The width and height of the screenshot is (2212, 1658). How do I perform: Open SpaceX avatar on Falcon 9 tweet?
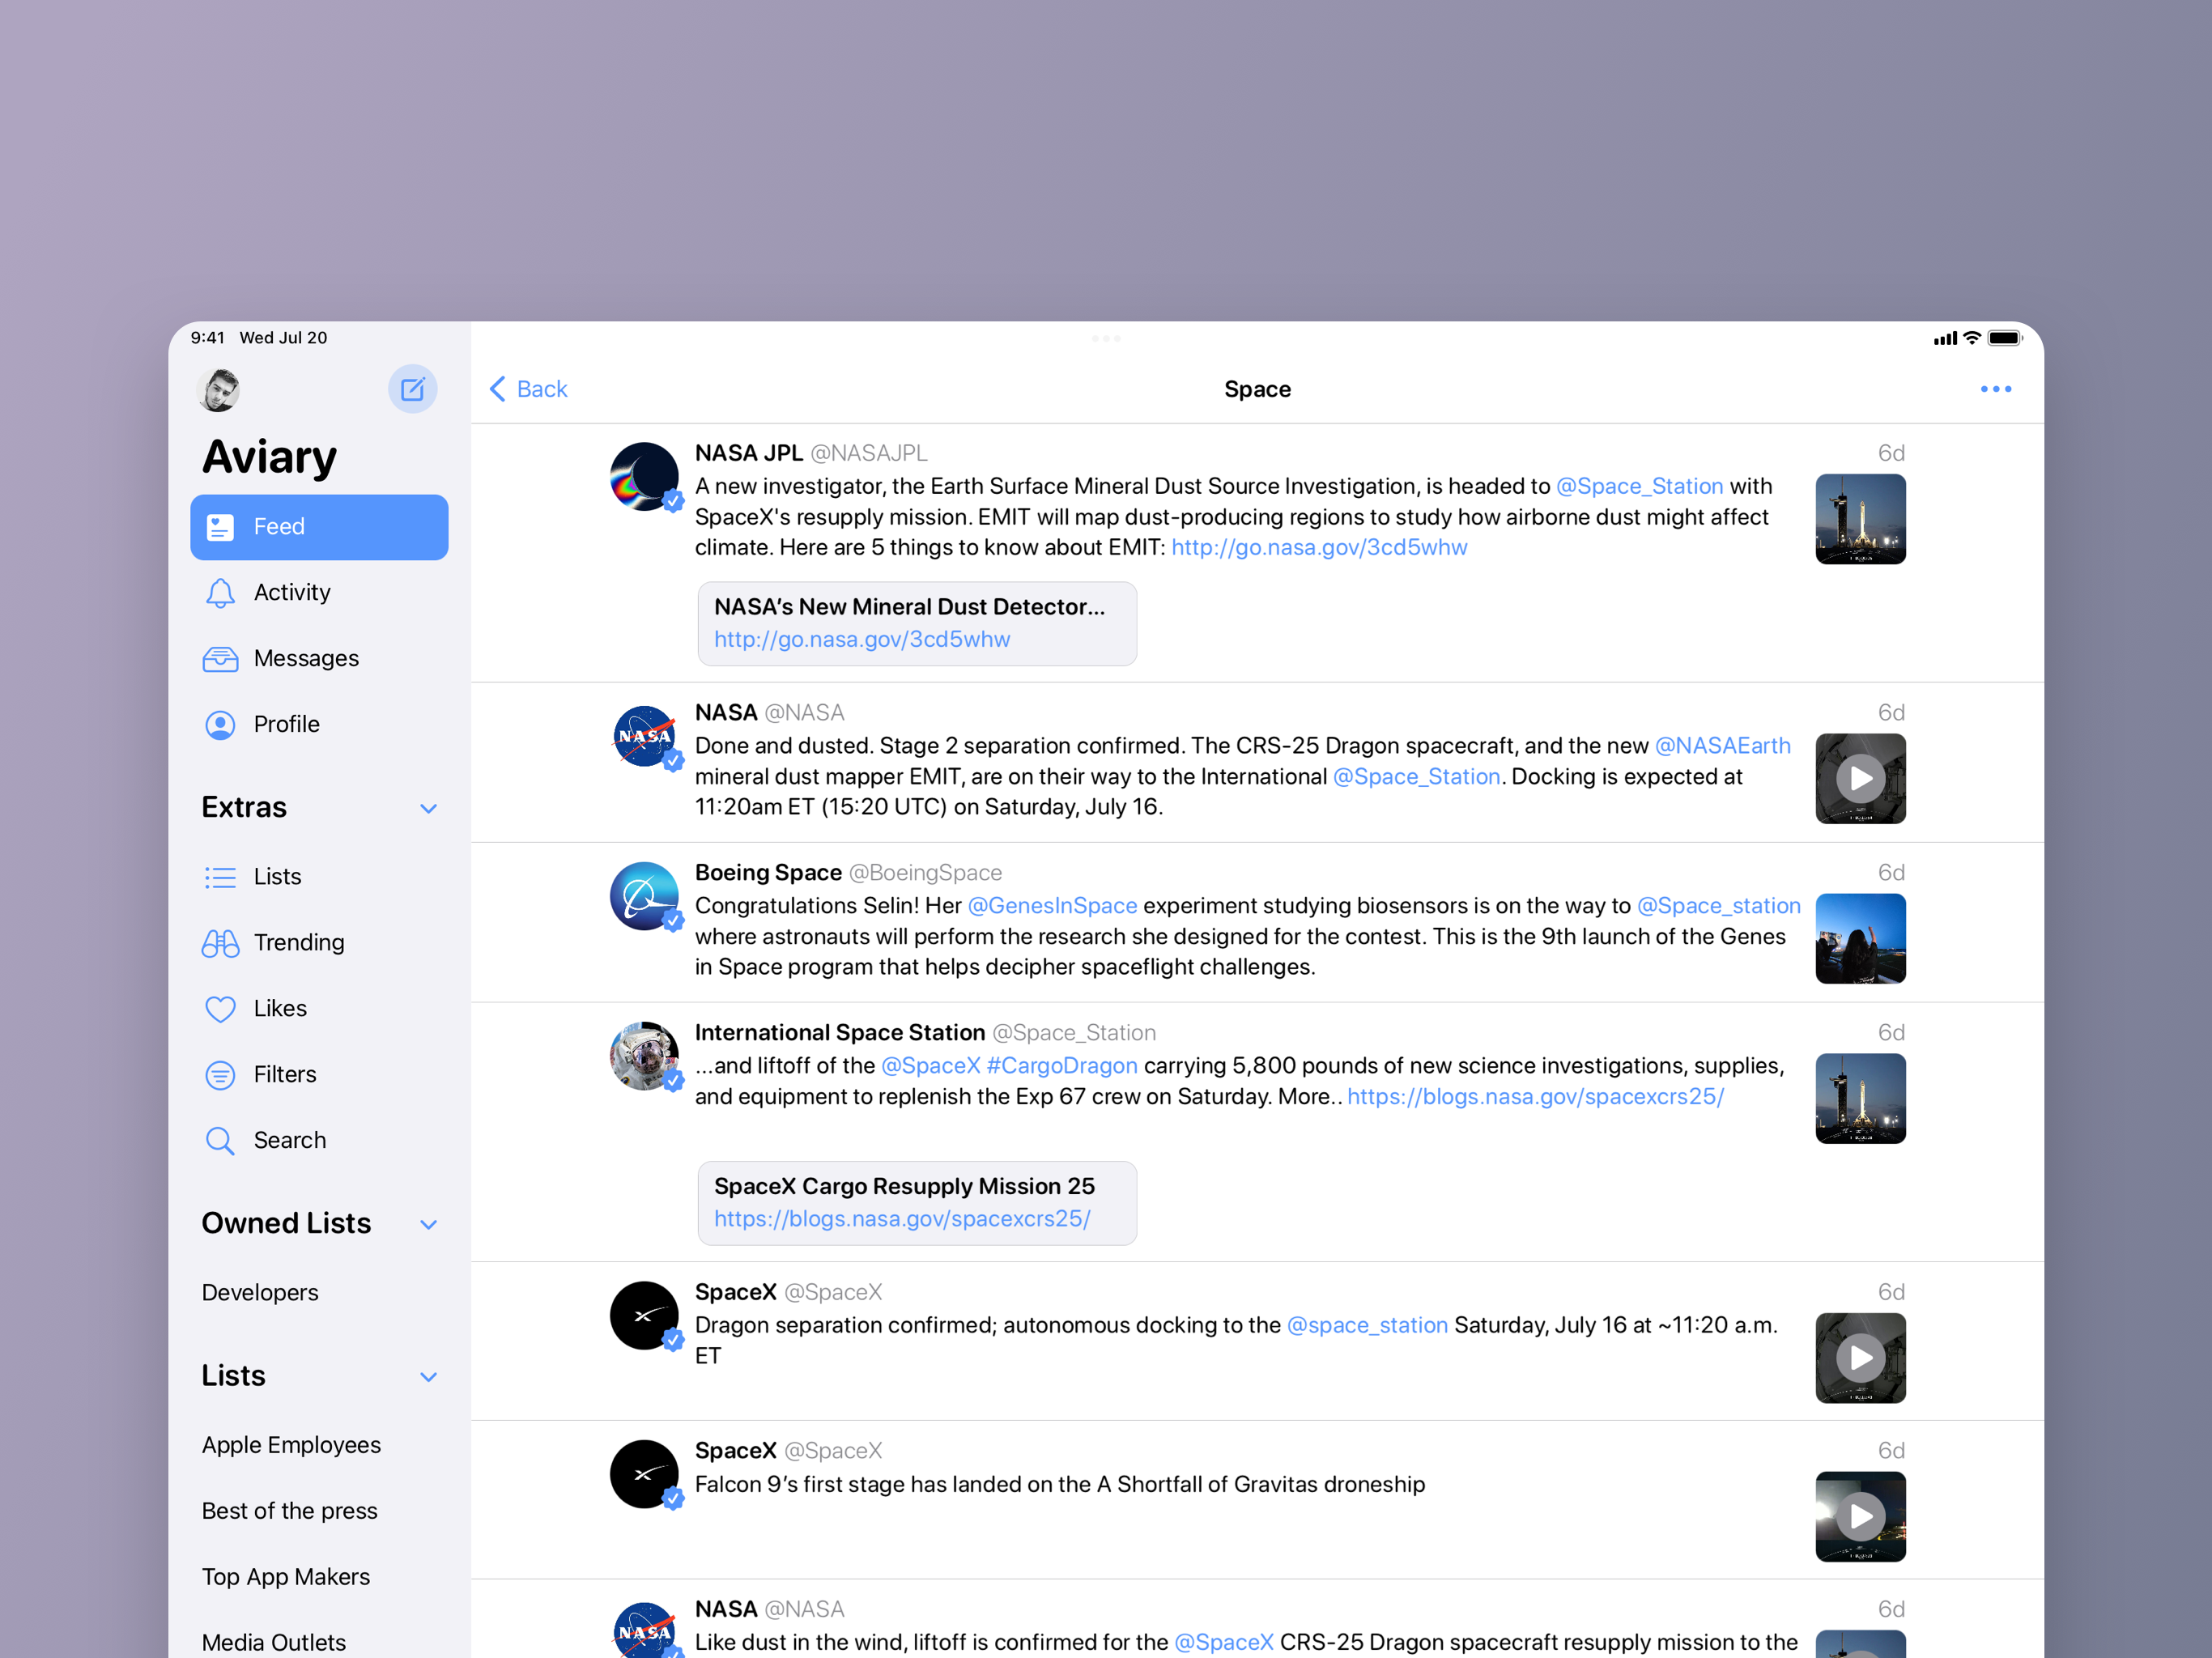point(645,1475)
